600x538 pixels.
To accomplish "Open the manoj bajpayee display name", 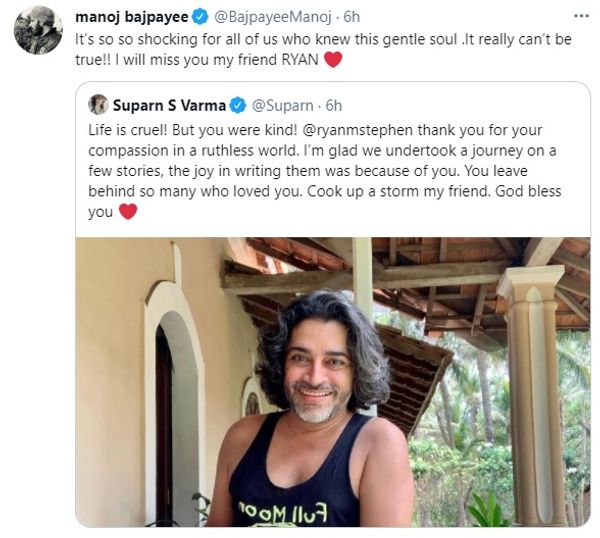I will pyautogui.click(x=132, y=17).
